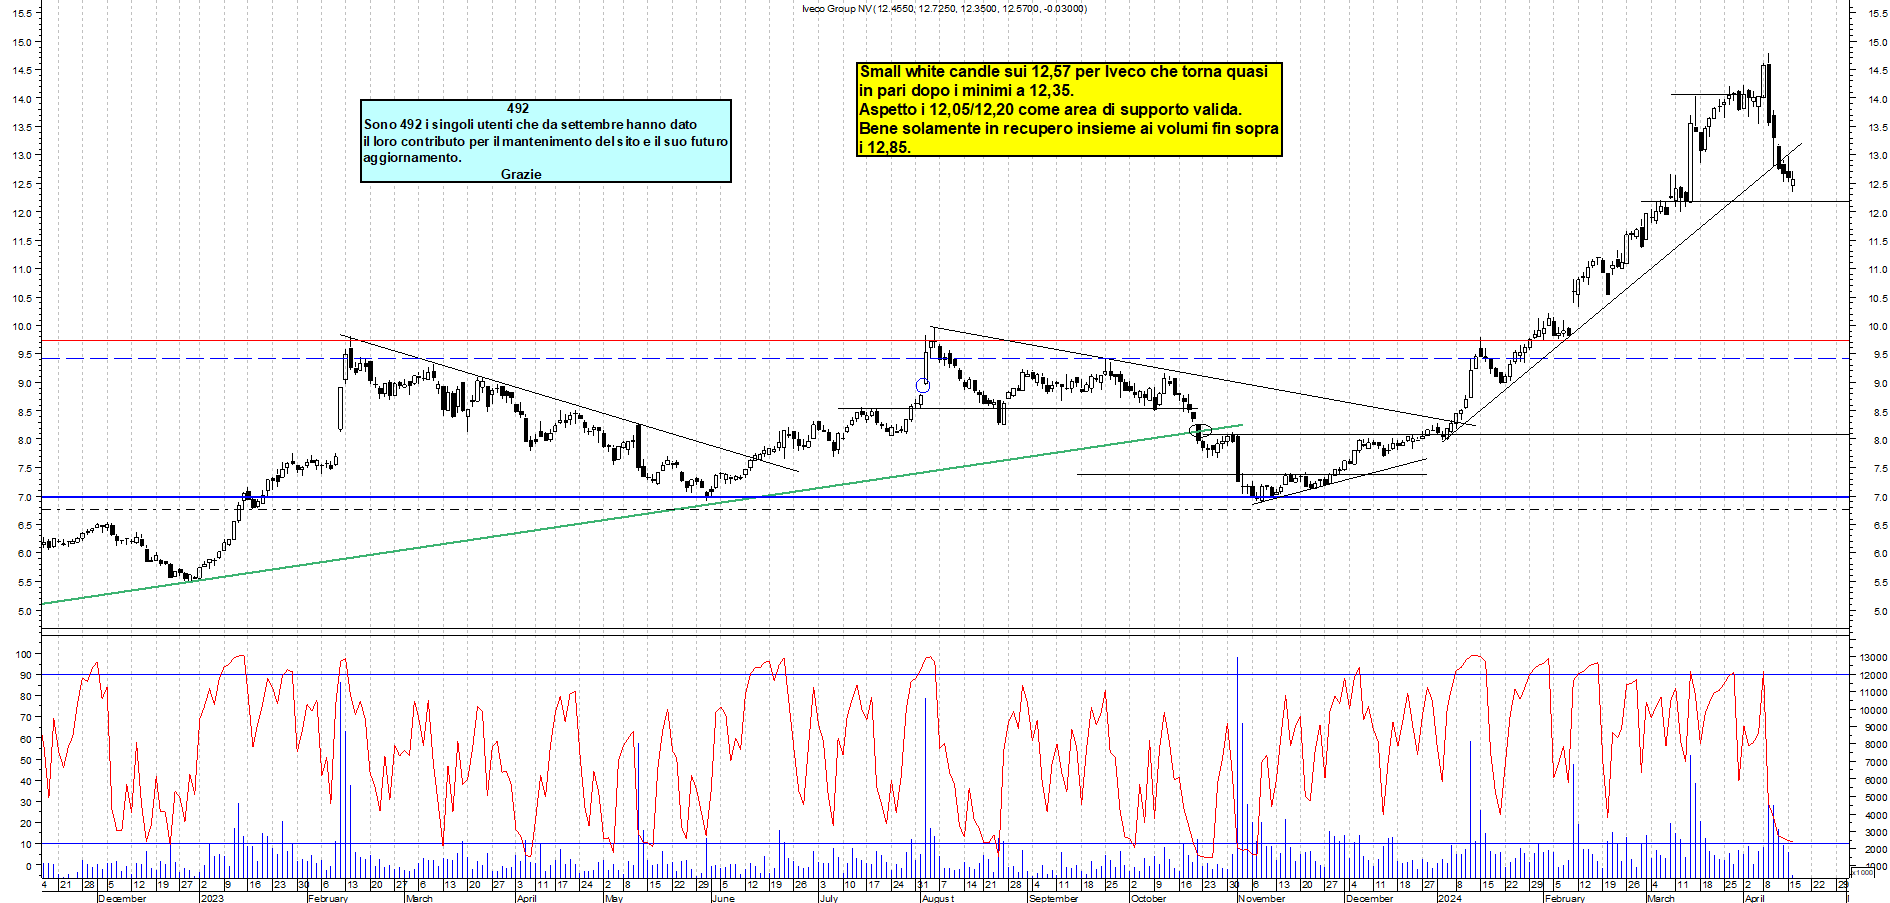Image resolution: width=1890 pixels, height=903 pixels.
Task: Click 90 on the oscillator scale
Action: [26, 675]
